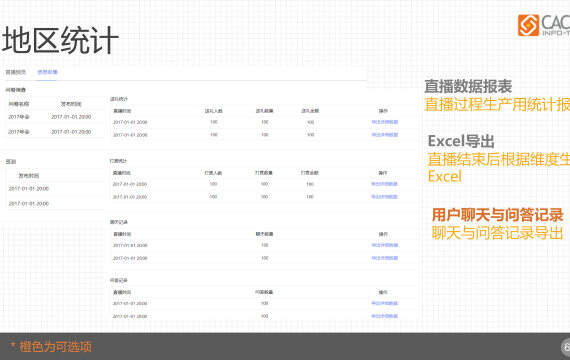The width and height of the screenshot is (570, 360).
Task: Click the 聊天数量 column header
Action: 264,234
